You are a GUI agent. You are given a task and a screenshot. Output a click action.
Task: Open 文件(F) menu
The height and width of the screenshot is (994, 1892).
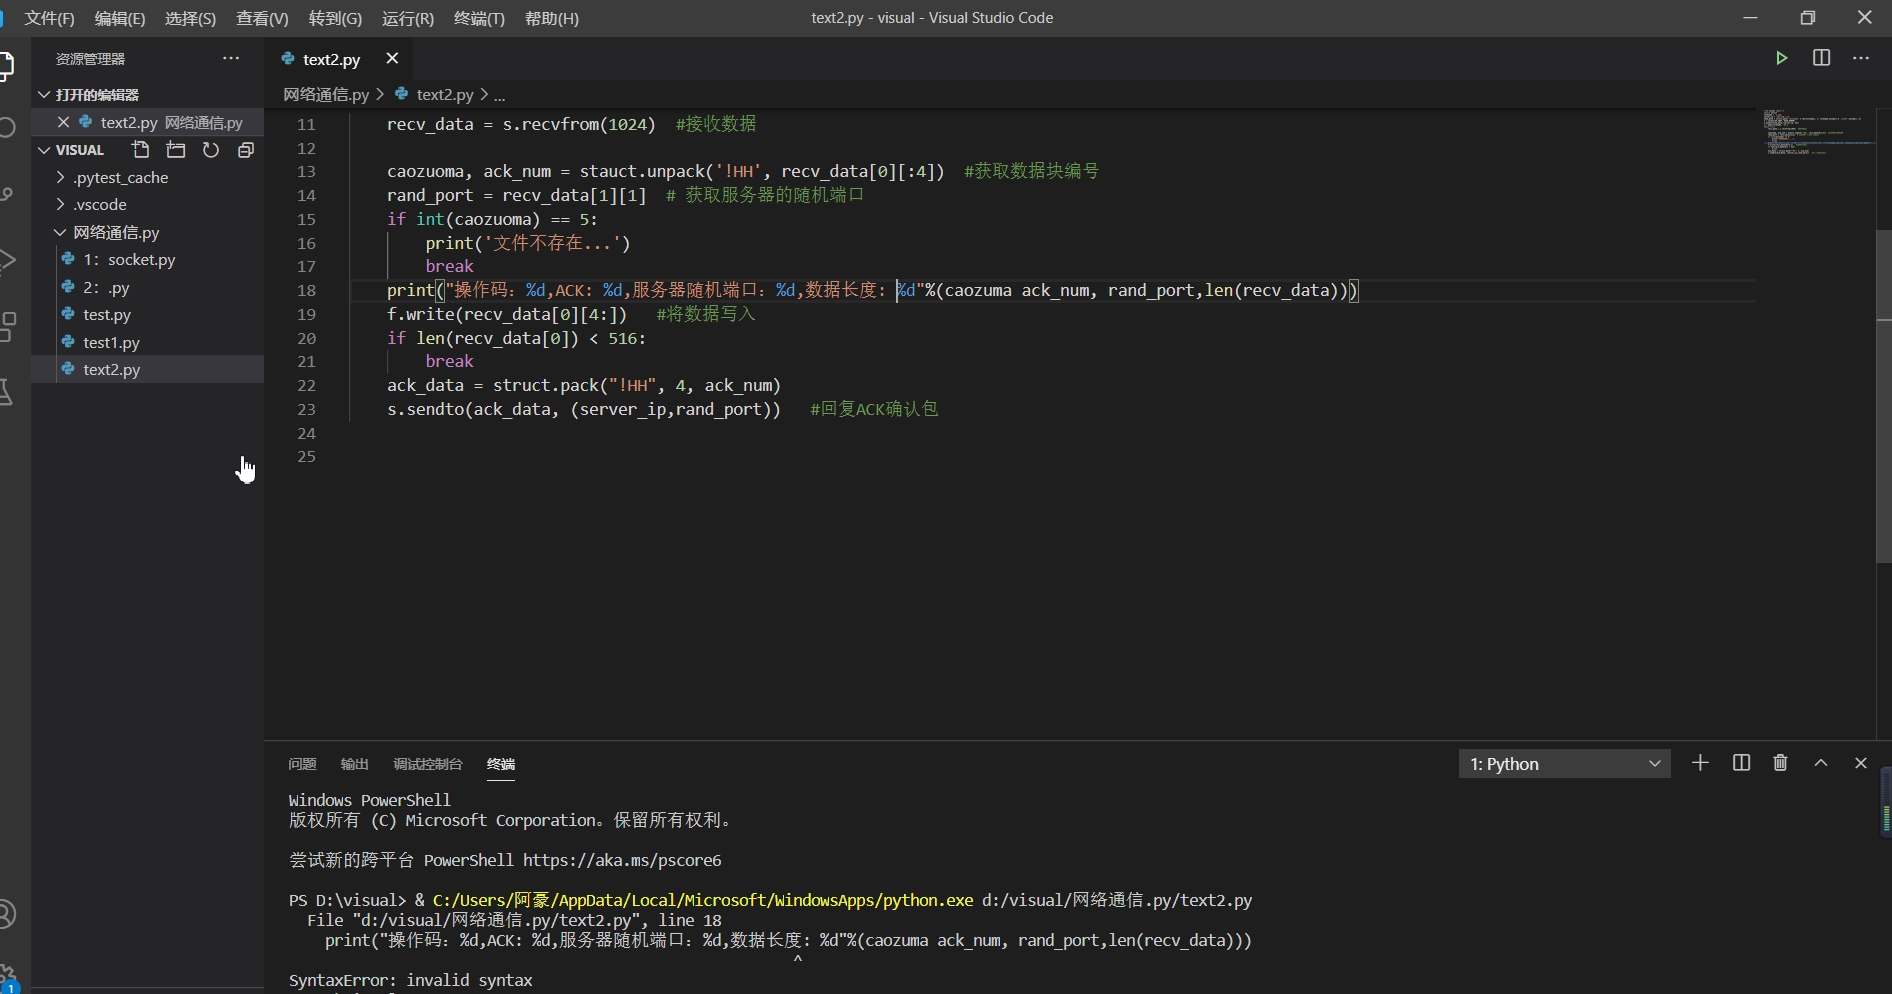(49, 18)
